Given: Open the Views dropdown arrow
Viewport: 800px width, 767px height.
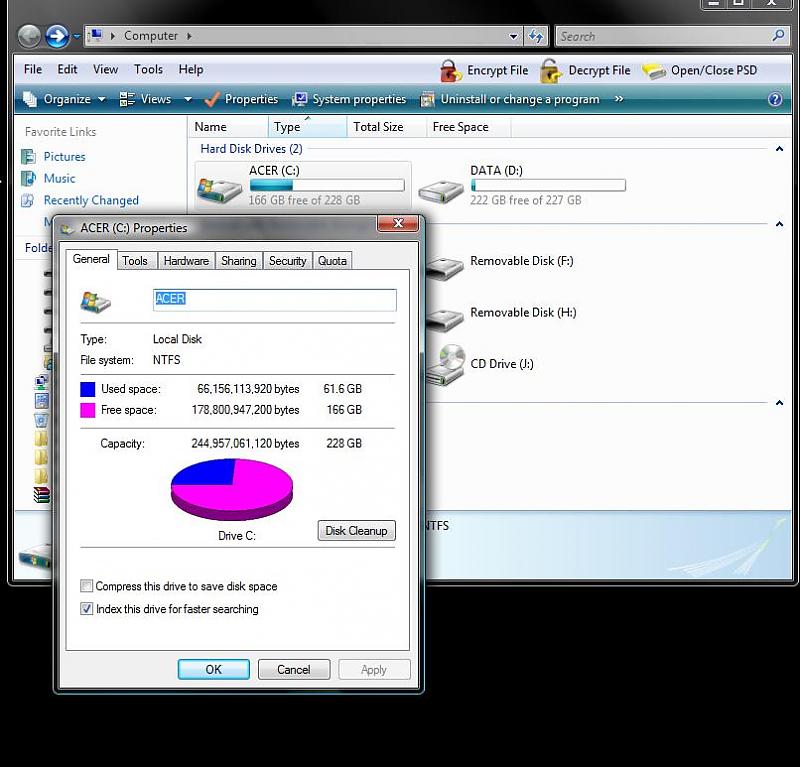Looking at the screenshot, I should (x=188, y=99).
